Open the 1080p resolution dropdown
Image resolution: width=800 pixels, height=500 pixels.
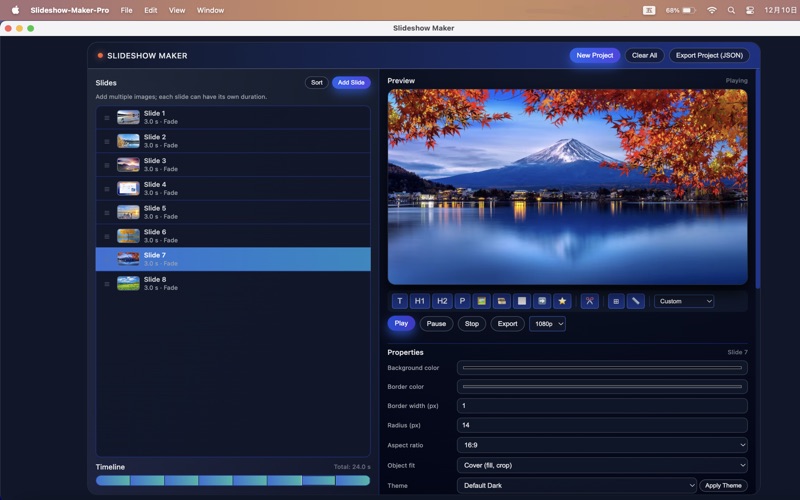(x=547, y=324)
